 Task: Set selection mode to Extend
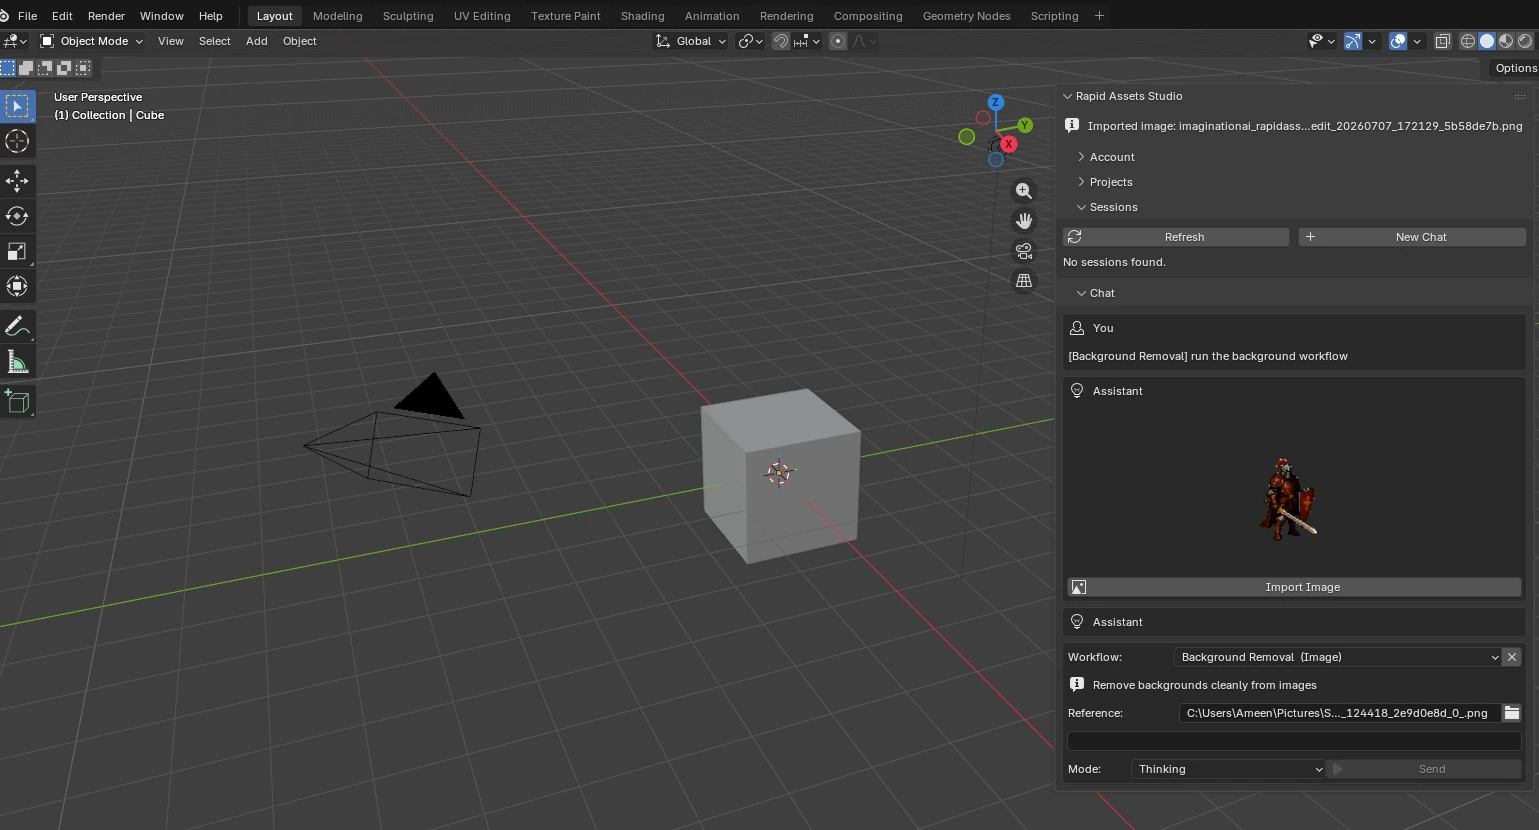(x=26, y=68)
